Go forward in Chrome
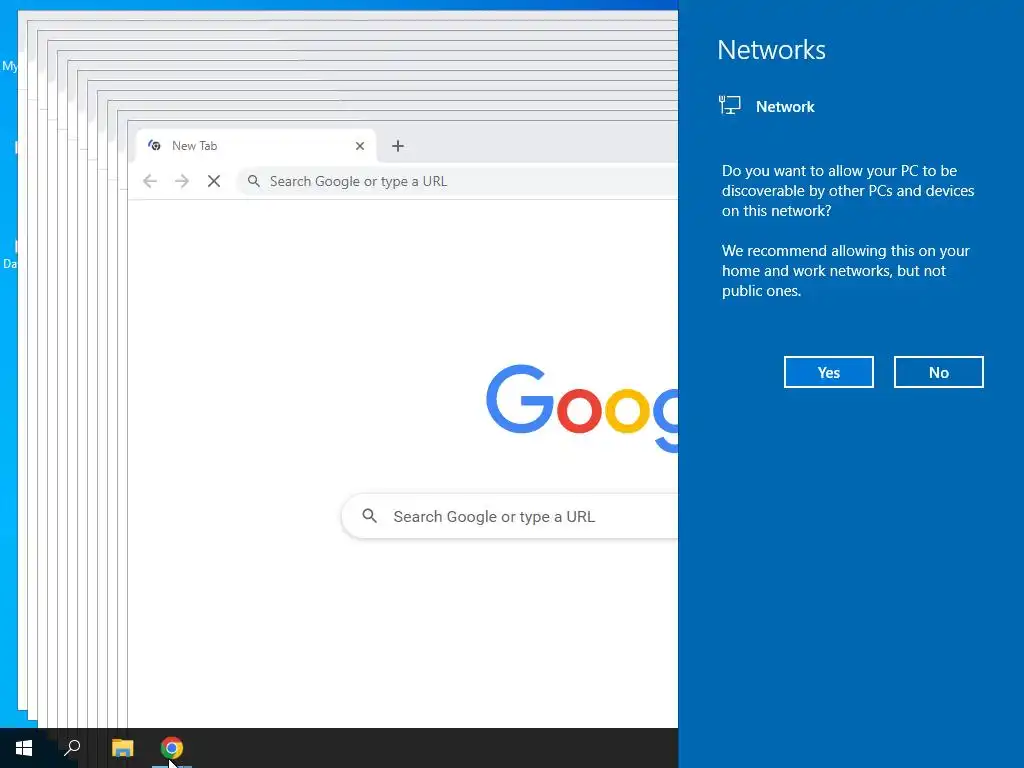This screenshot has width=1024, height=768. click(182, 181)
